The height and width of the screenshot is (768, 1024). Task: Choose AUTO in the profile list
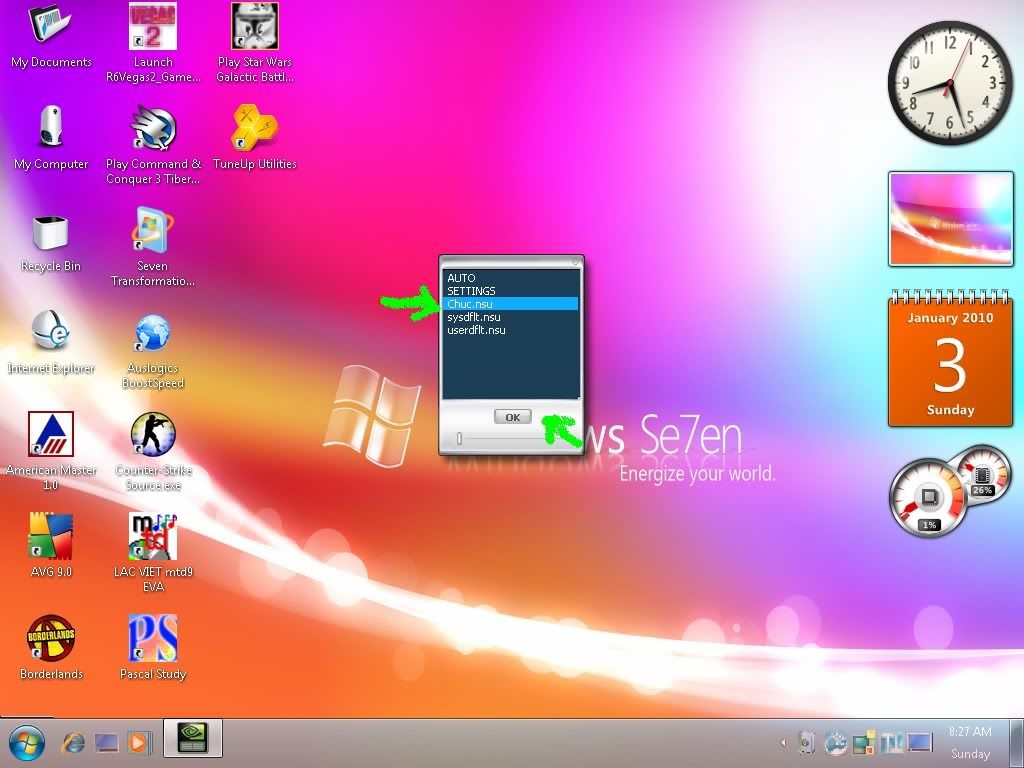pos(510,278)
